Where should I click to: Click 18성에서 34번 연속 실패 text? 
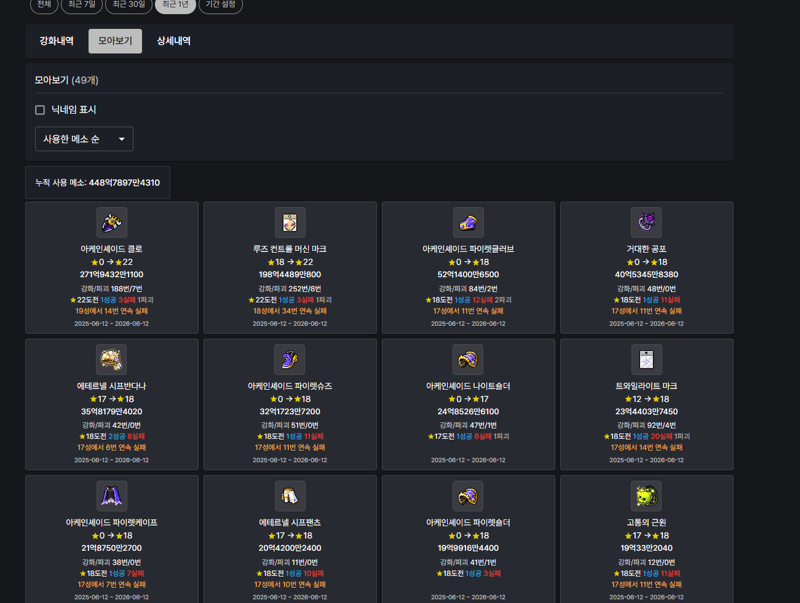click(x=290, y=311)
